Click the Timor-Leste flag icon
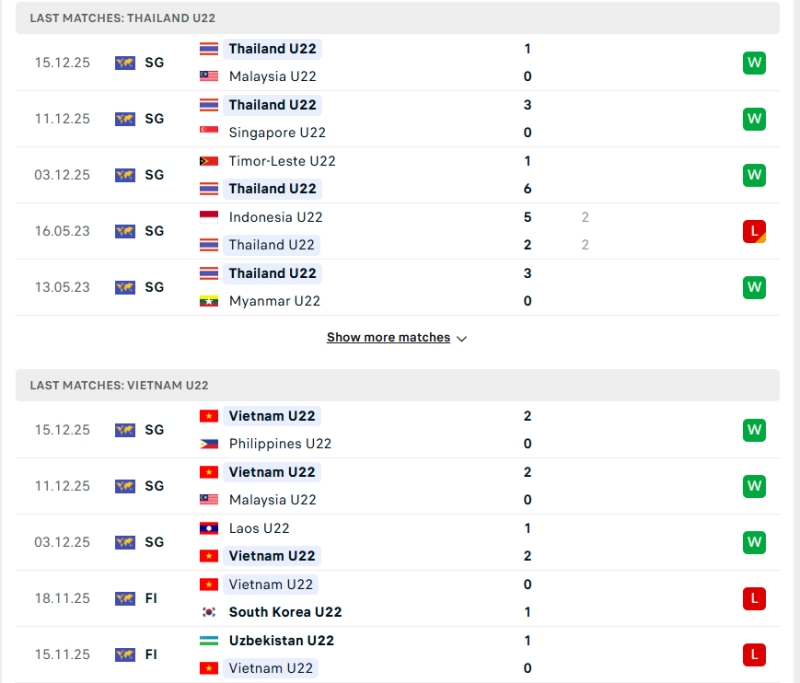 208,161
